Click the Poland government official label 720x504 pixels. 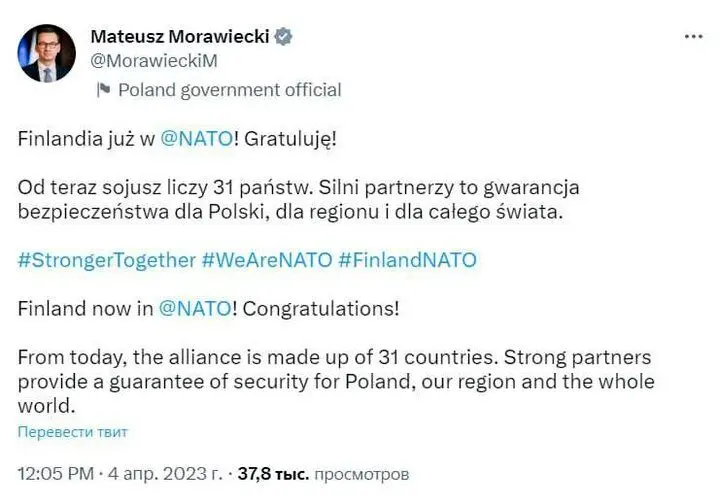tap(229, 90)
